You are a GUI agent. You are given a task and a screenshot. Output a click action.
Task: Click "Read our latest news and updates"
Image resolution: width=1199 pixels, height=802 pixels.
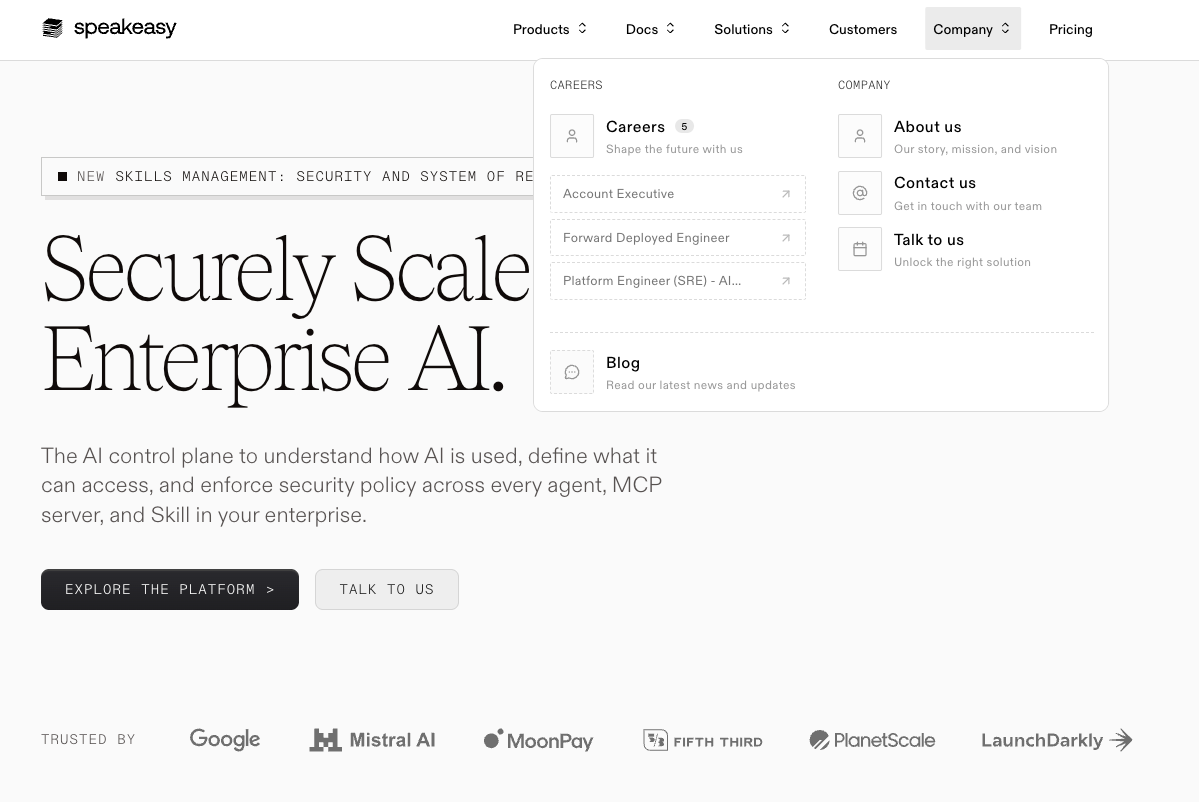[x=700, y=385]
